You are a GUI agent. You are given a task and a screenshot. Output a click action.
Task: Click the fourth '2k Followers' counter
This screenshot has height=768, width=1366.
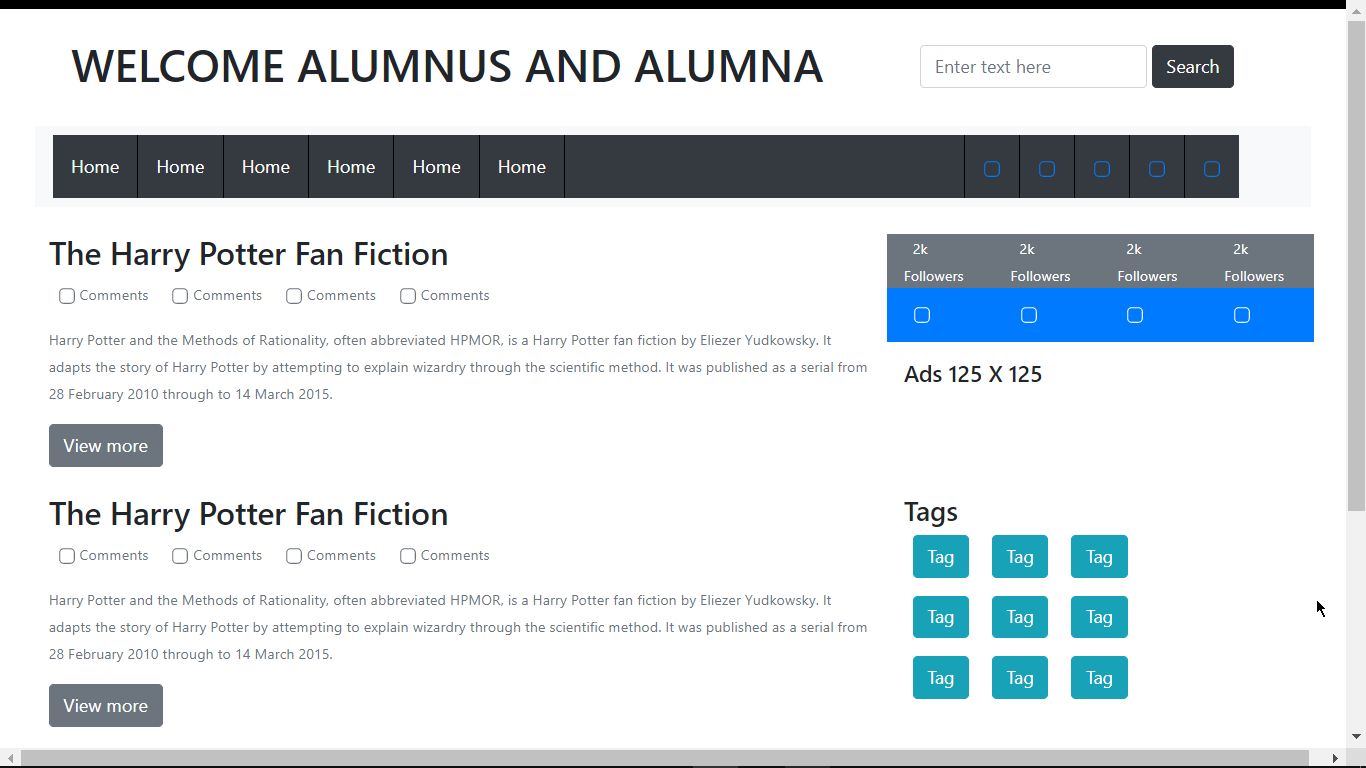pyautogui.click(x=1254, y=262)
